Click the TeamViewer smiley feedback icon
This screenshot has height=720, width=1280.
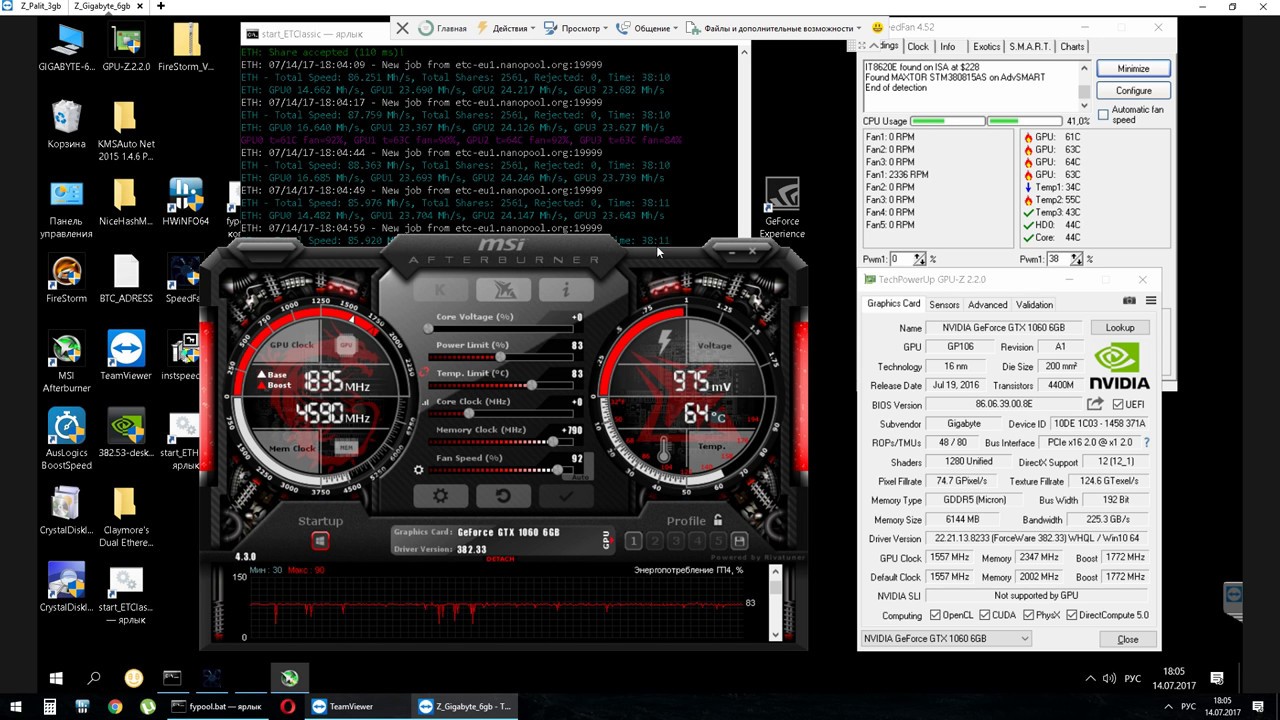(x=877, y=28)
